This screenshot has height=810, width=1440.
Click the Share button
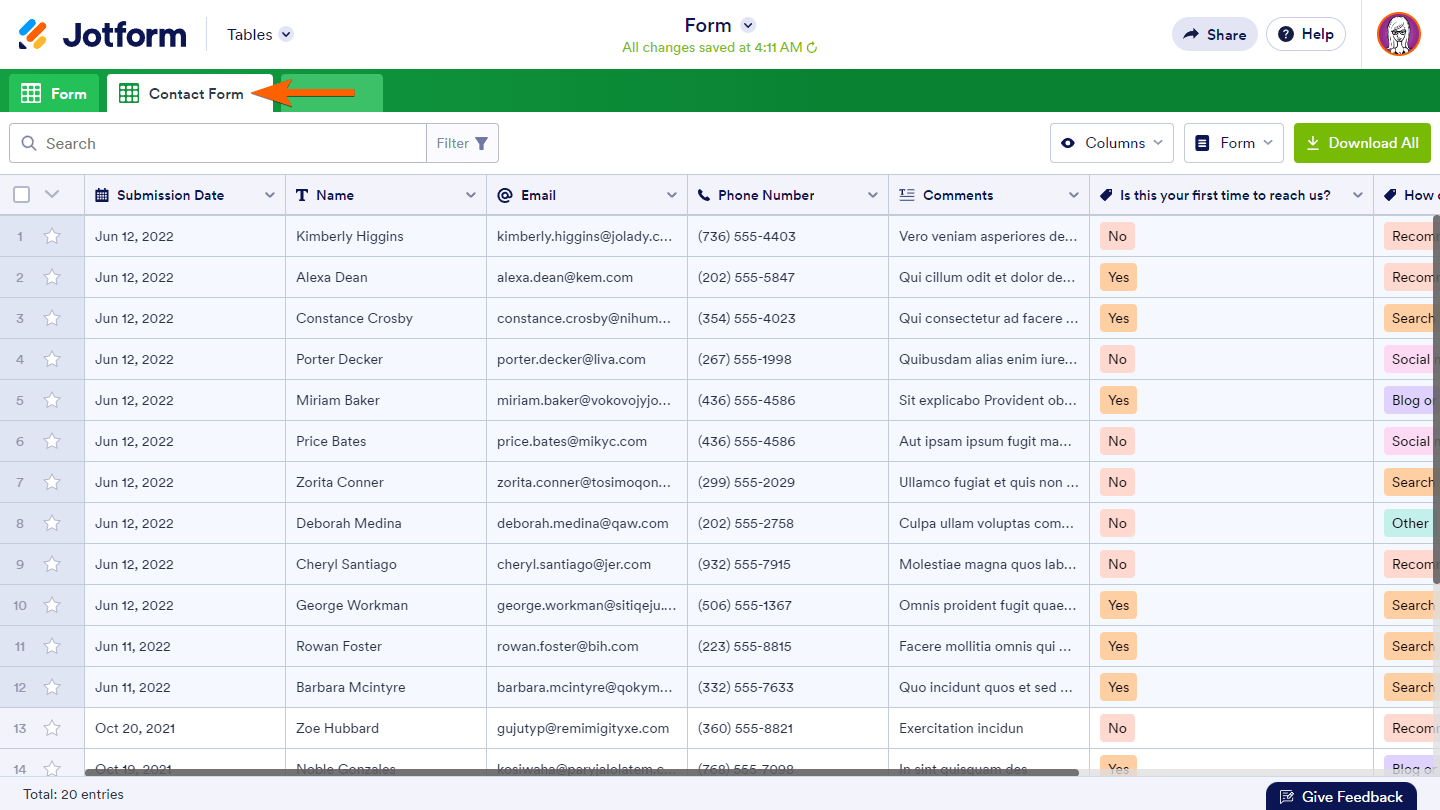pos(1214,34)
